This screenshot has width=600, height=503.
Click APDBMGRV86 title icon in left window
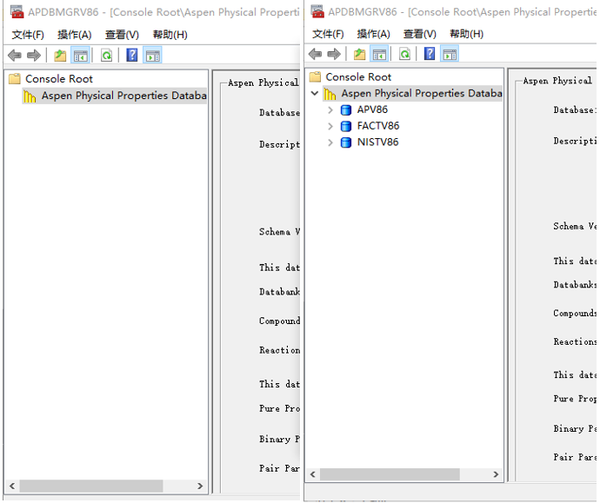(x=16, y=12)
